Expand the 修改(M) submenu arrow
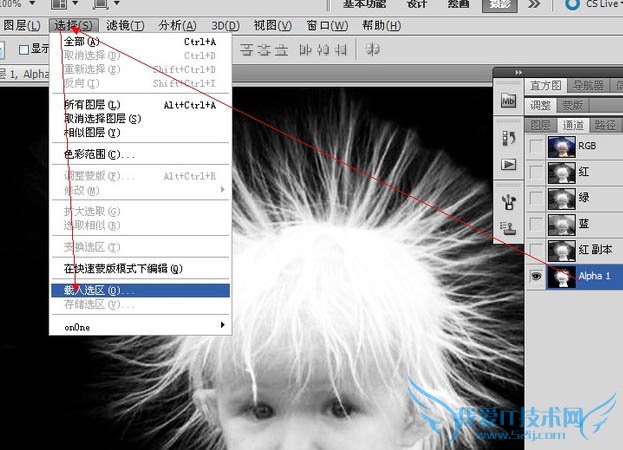This screenshot has width=623, height=450. coord(222,190)
